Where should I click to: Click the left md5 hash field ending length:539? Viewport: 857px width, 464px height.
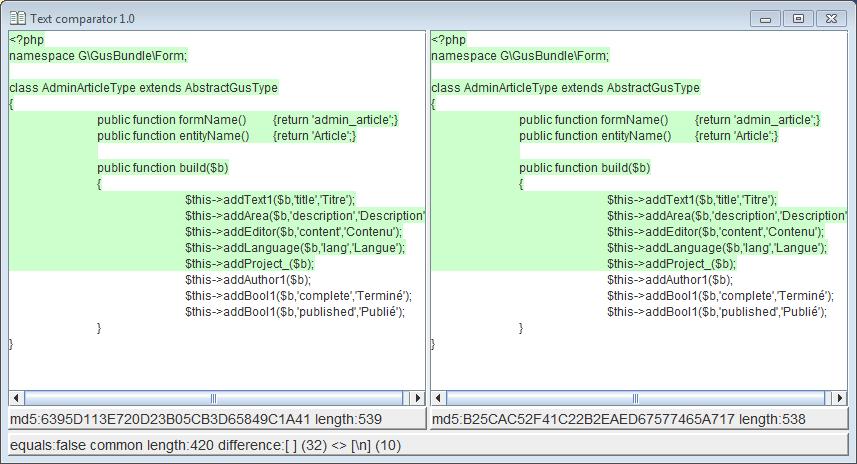[x=217, y=419]
